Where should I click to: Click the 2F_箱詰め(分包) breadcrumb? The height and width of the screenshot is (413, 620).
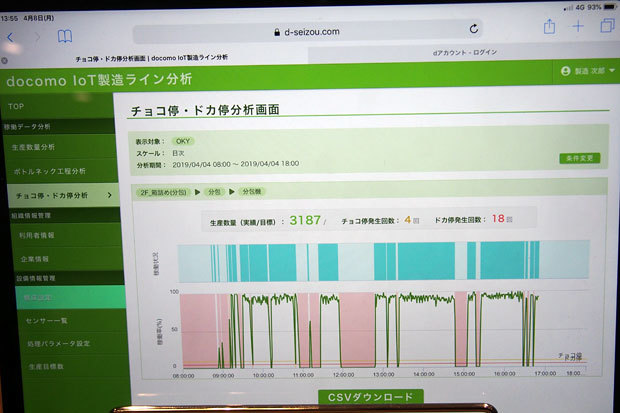[x=163, y=193]
